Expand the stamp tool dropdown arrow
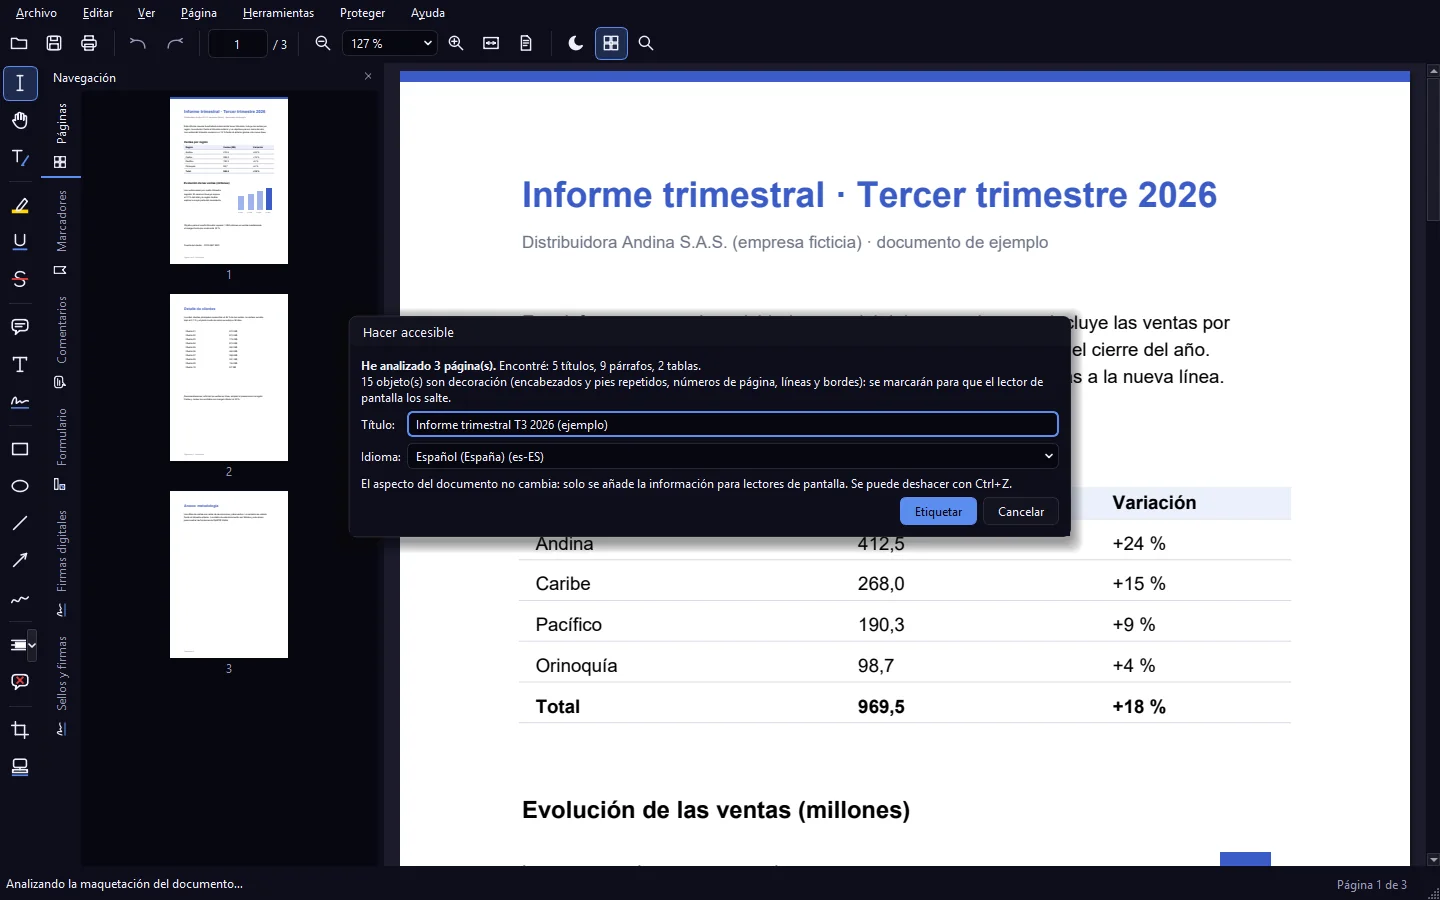 33,645
